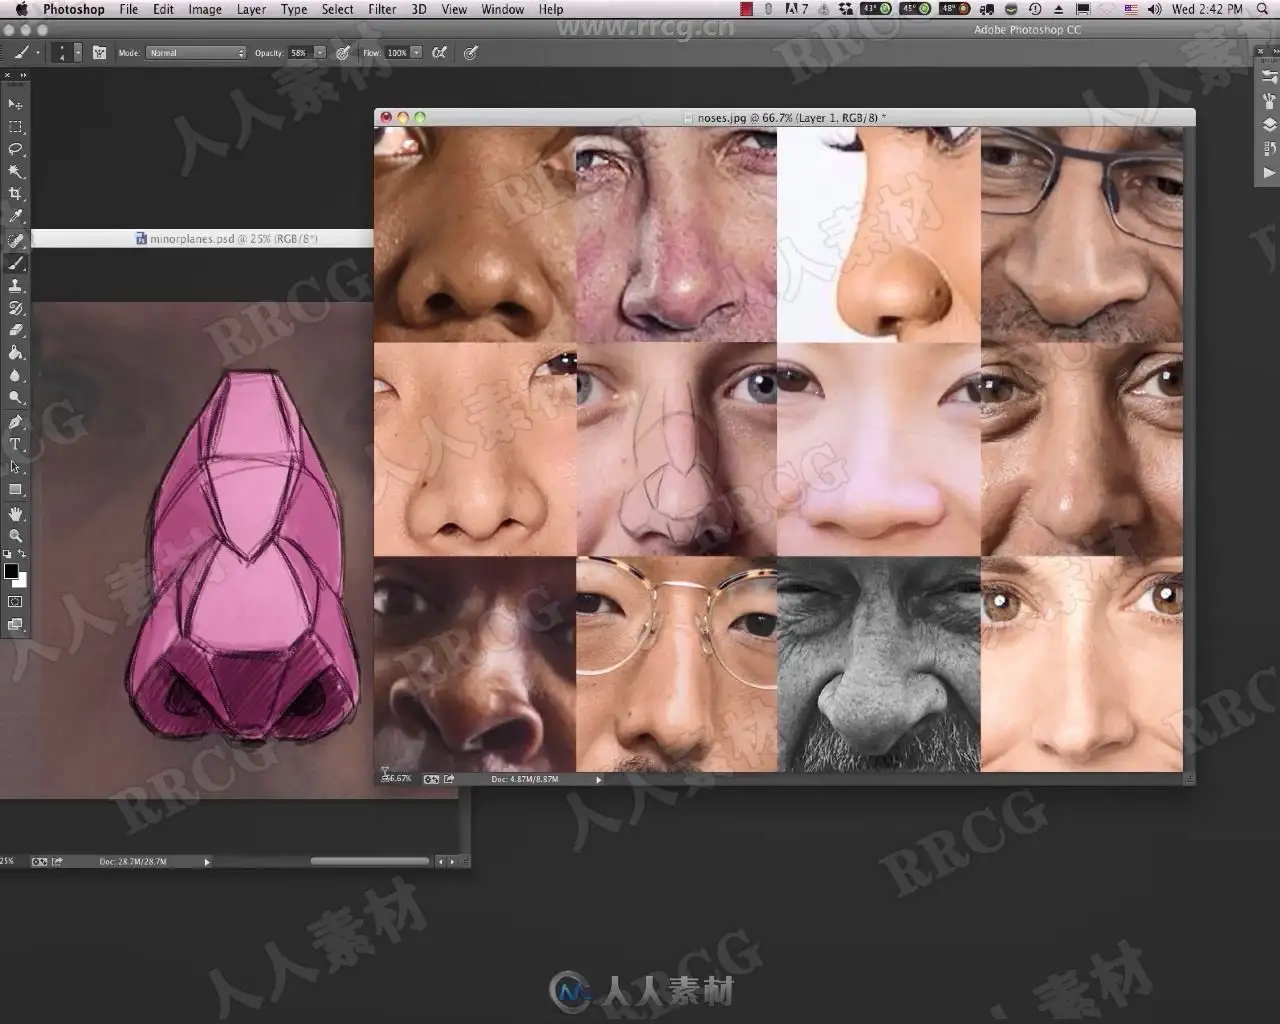Open the Brush Presets panel icon
The image size is (1280, 1024).
point(1269,76)
